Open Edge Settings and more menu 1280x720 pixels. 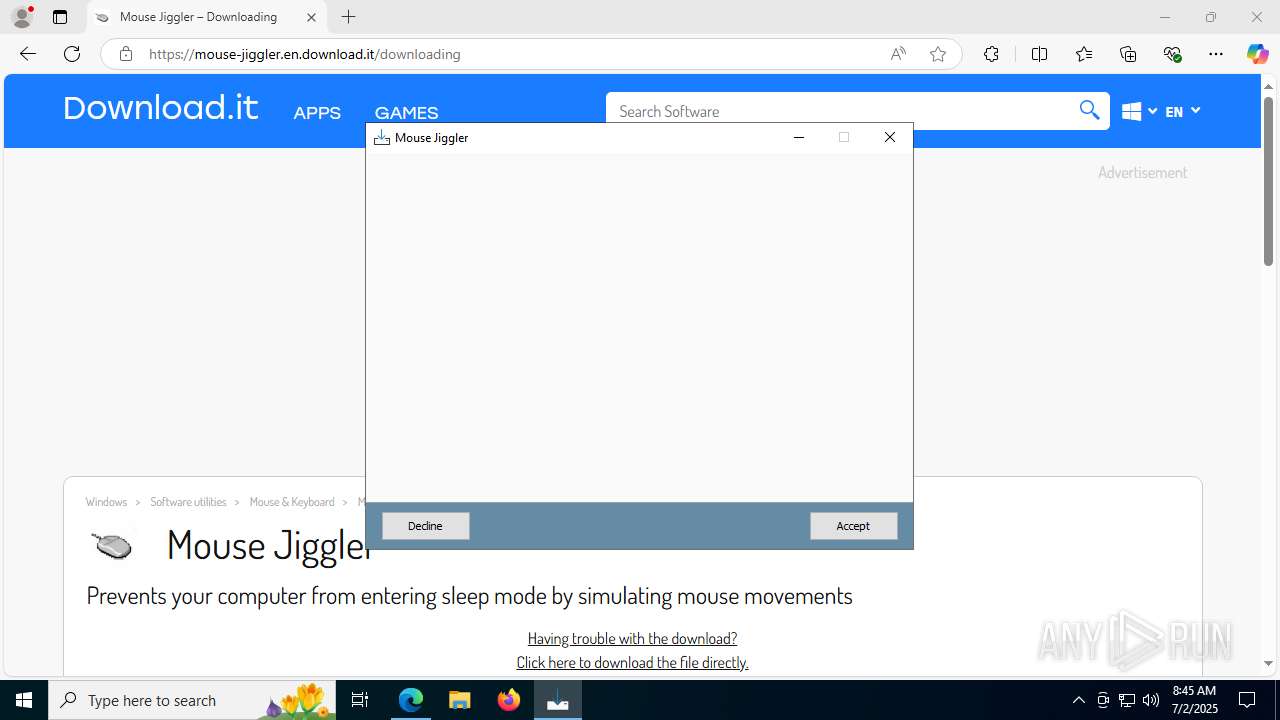click(x=1216, y=54)
